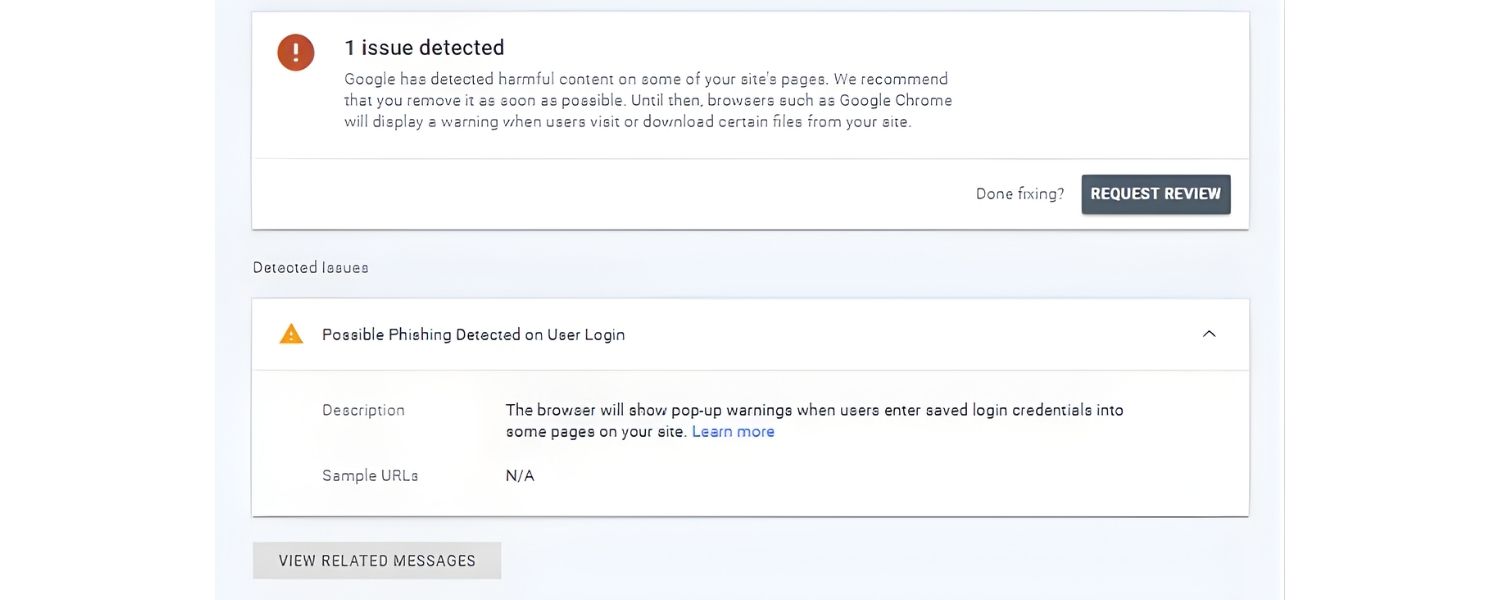Click the REQUEST REVIEW button
The width and height of the screenshot is (1500, 600).
pos(1155,193)
